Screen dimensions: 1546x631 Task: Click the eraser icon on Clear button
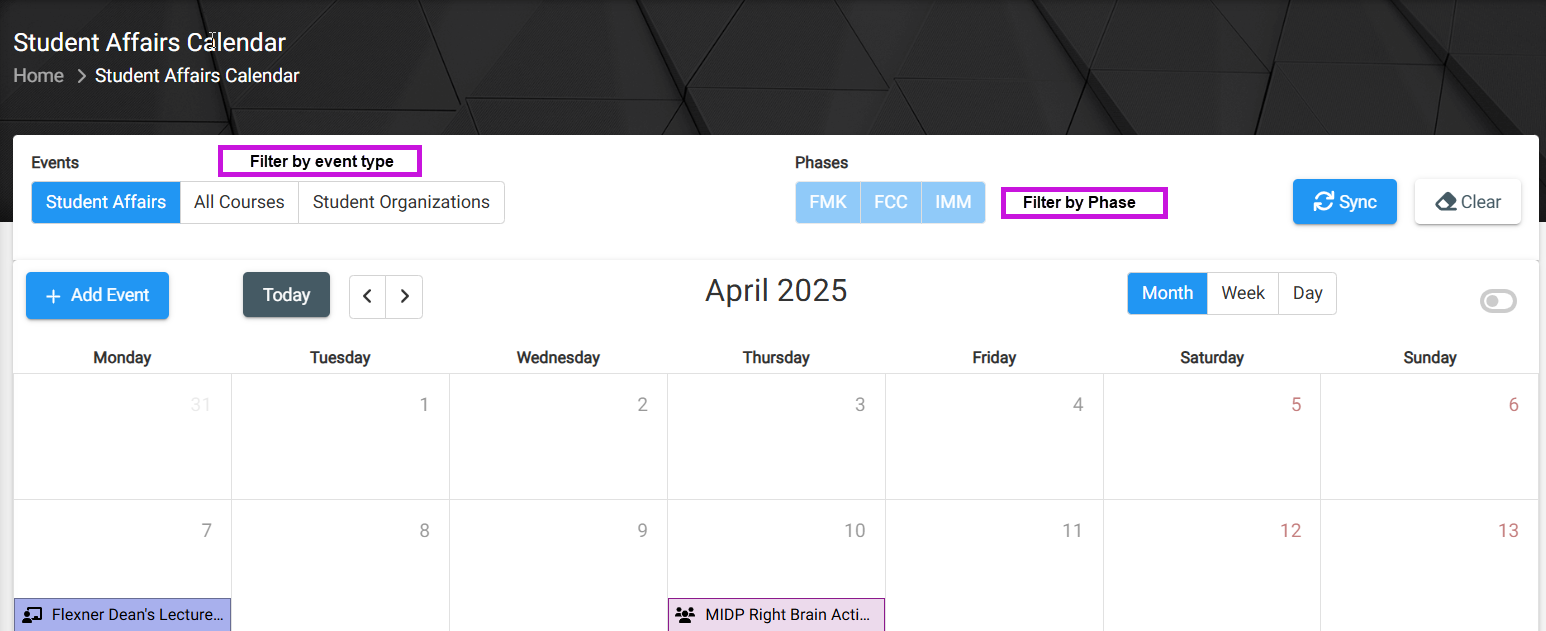pos(1446,202)
